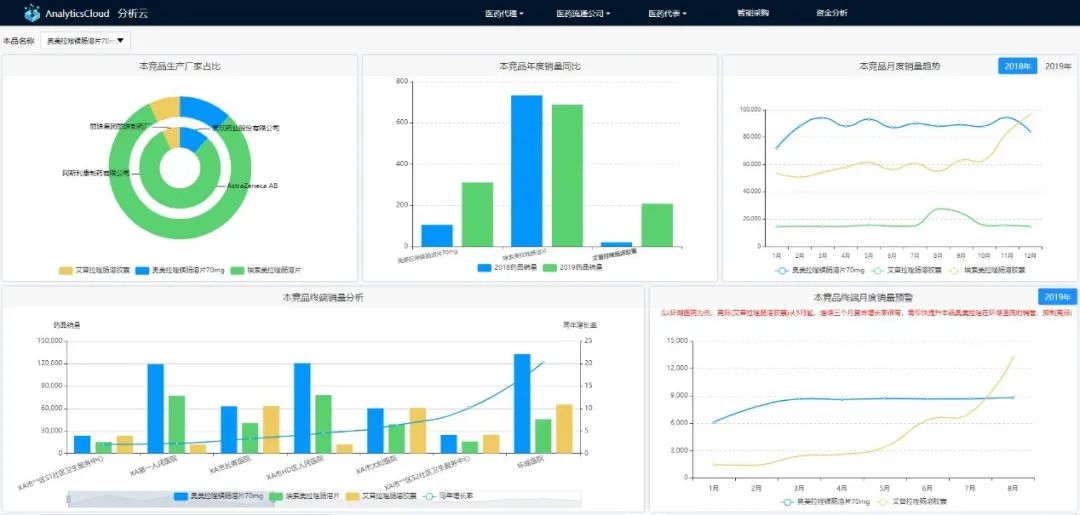Hide the 2018药品销量 series via legend

pyautogui.click(x=506, y=268)
